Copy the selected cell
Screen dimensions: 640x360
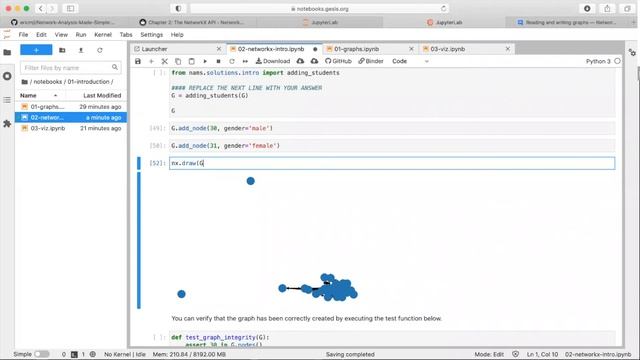(x=178, y=61)
